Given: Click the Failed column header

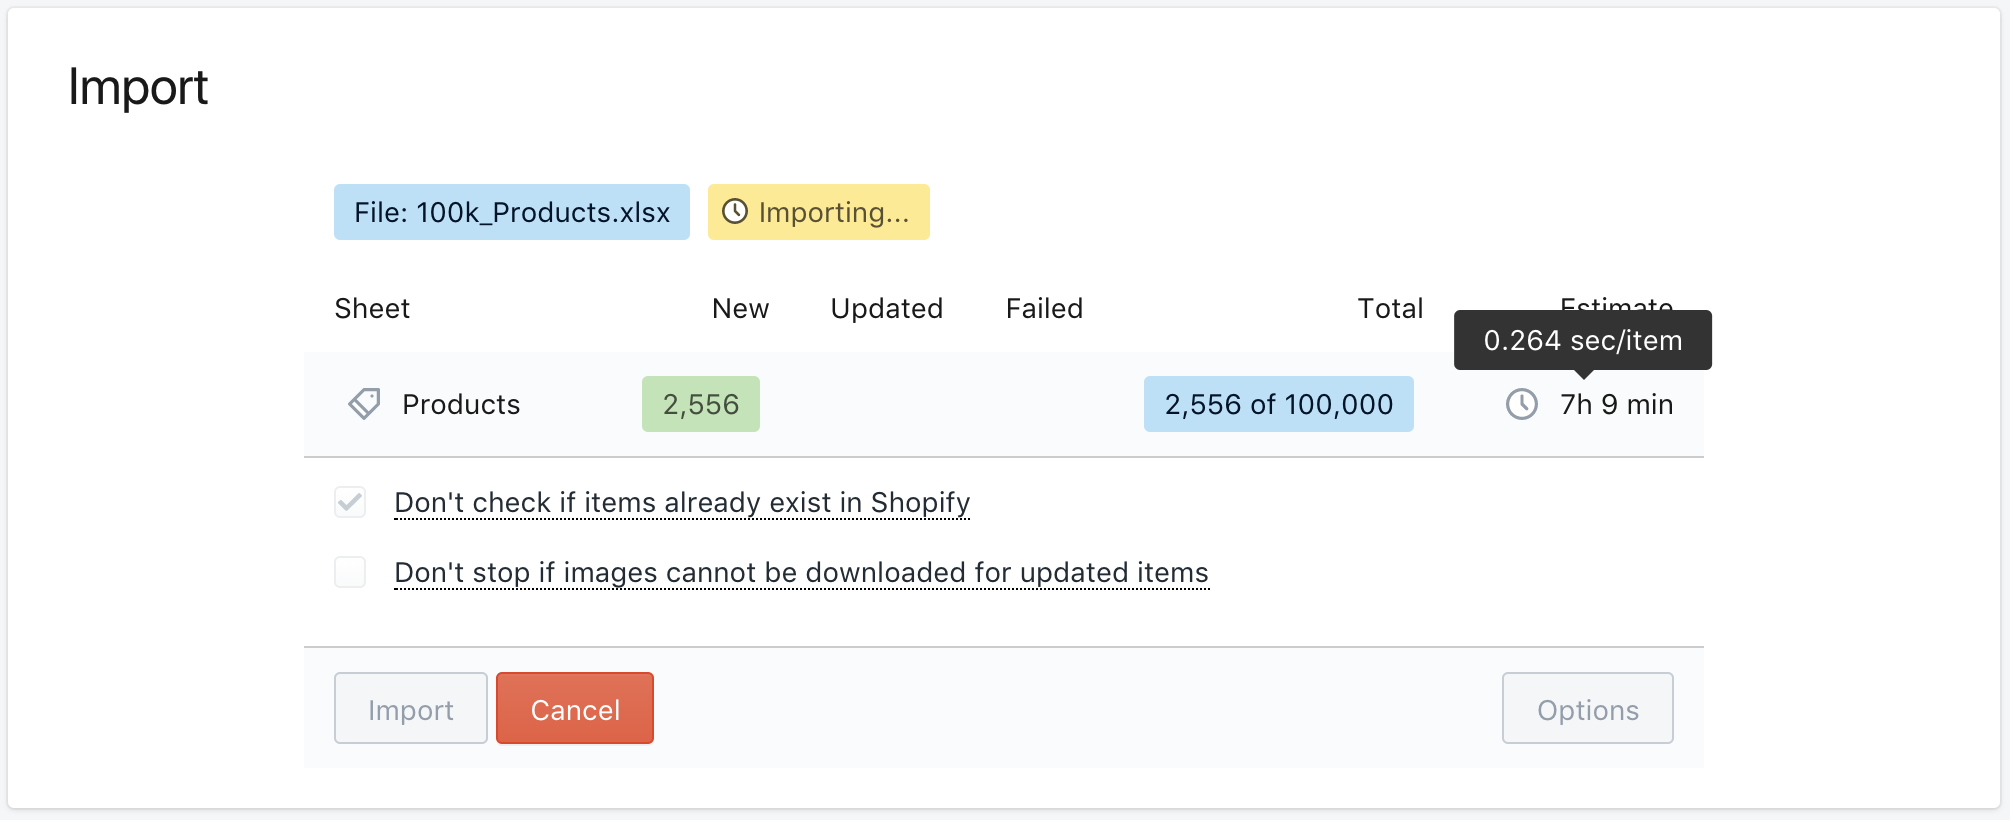Looking at the screenshot, I should pos(1044,308).
